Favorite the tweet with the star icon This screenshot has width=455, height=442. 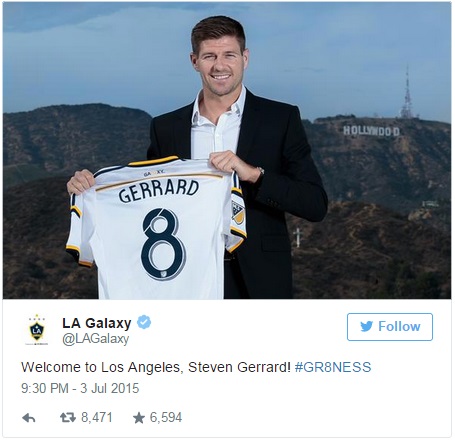pos(139,418)
